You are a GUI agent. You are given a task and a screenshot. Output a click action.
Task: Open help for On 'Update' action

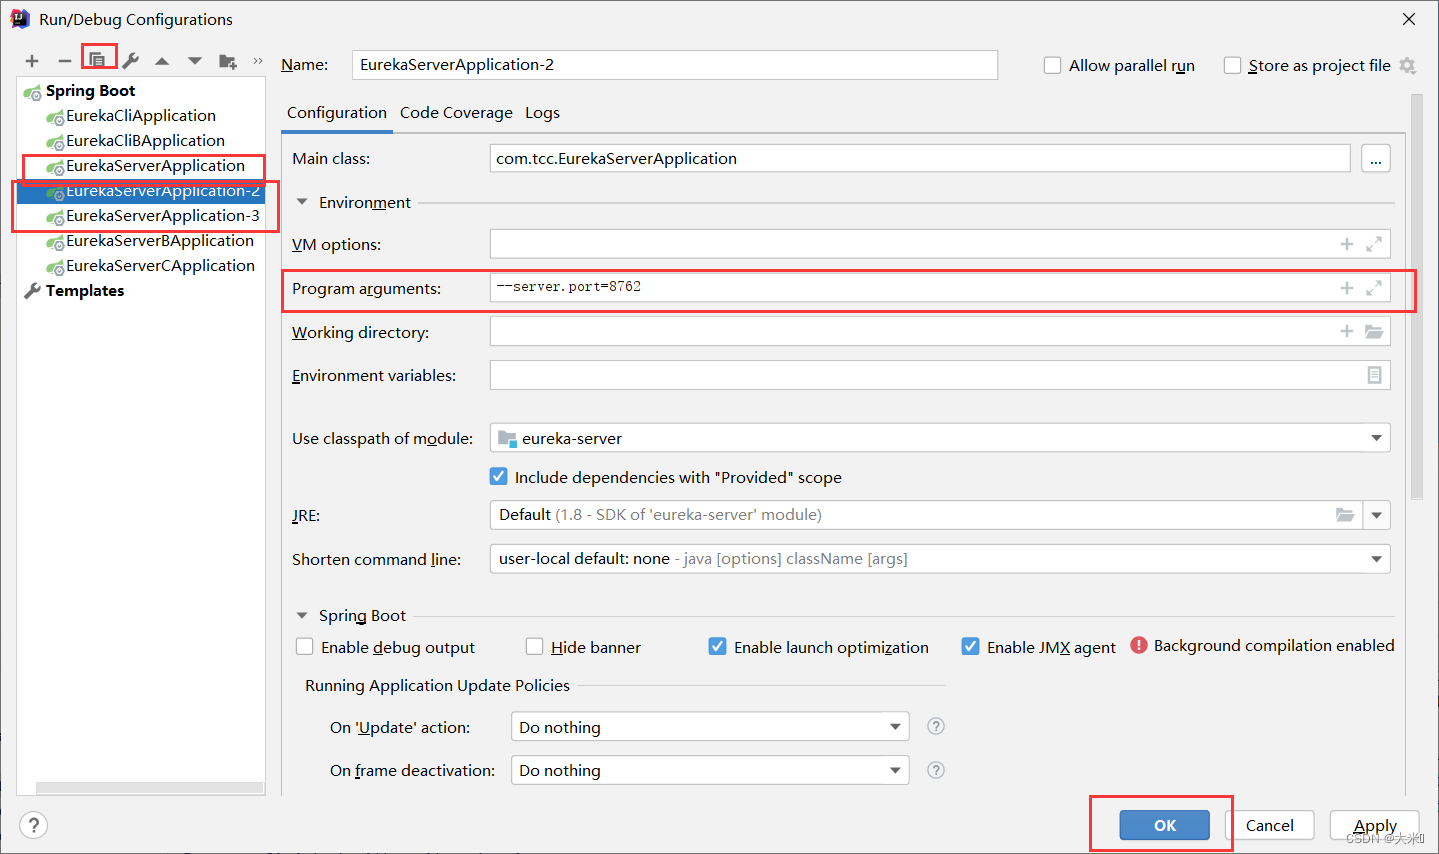[x=936, y=726]
